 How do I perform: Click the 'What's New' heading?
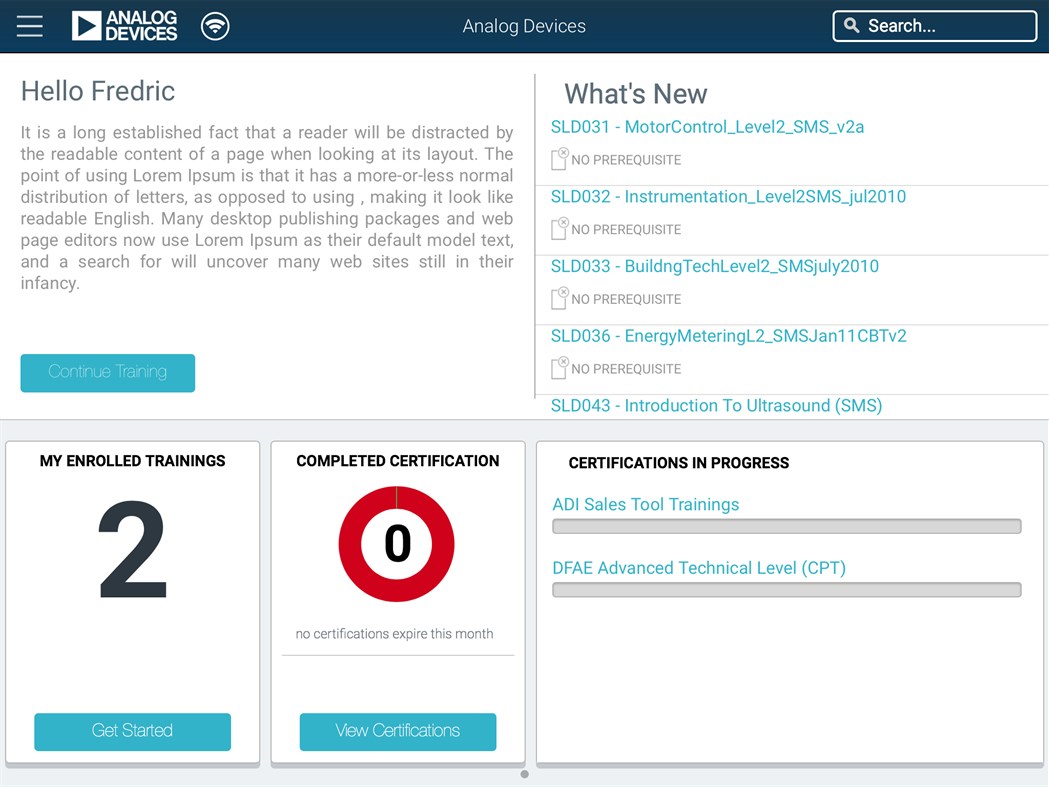click(636, 94)
